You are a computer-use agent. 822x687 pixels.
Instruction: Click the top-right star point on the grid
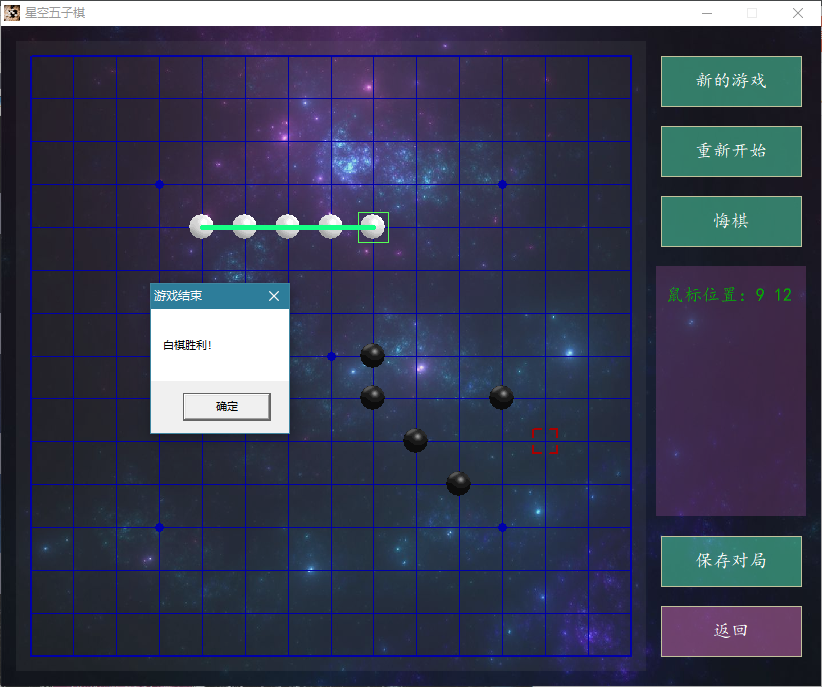point(502,185)
